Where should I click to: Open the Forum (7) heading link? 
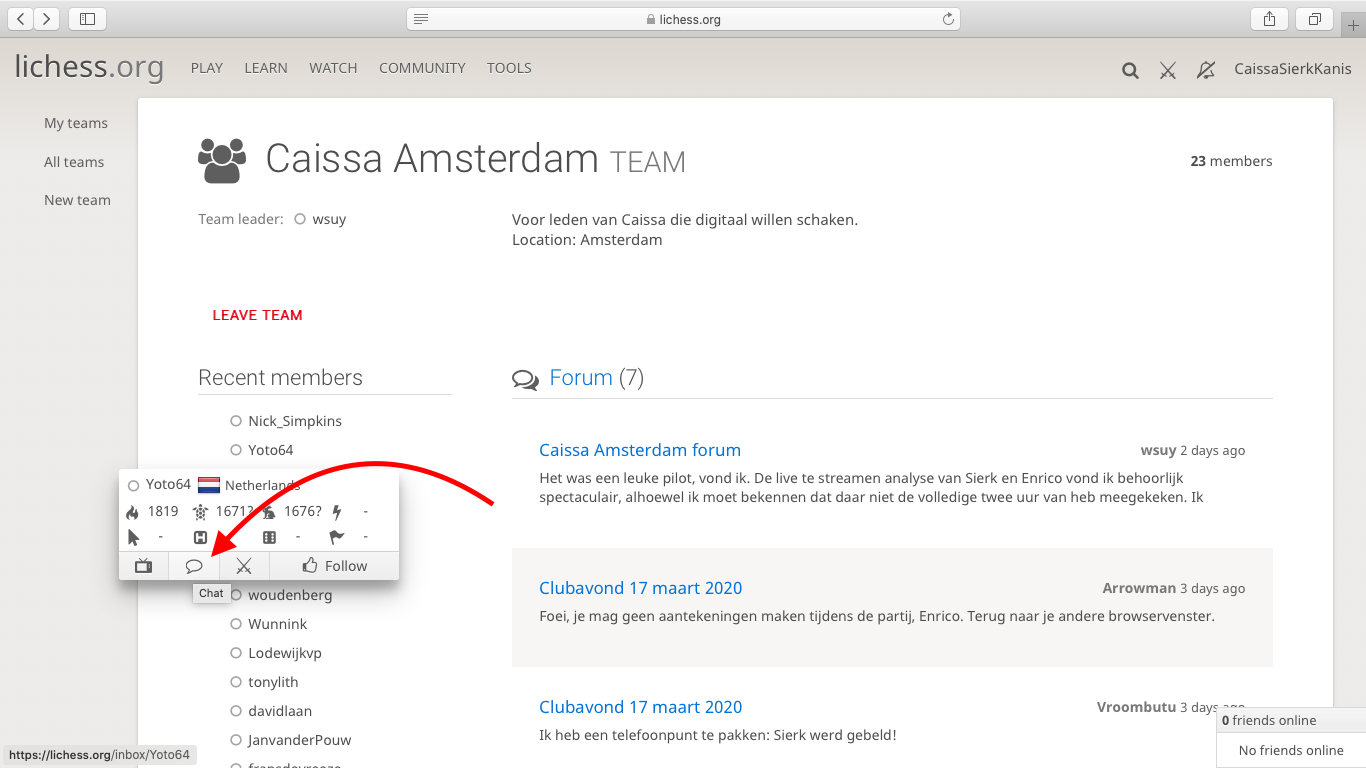[581, 378]
